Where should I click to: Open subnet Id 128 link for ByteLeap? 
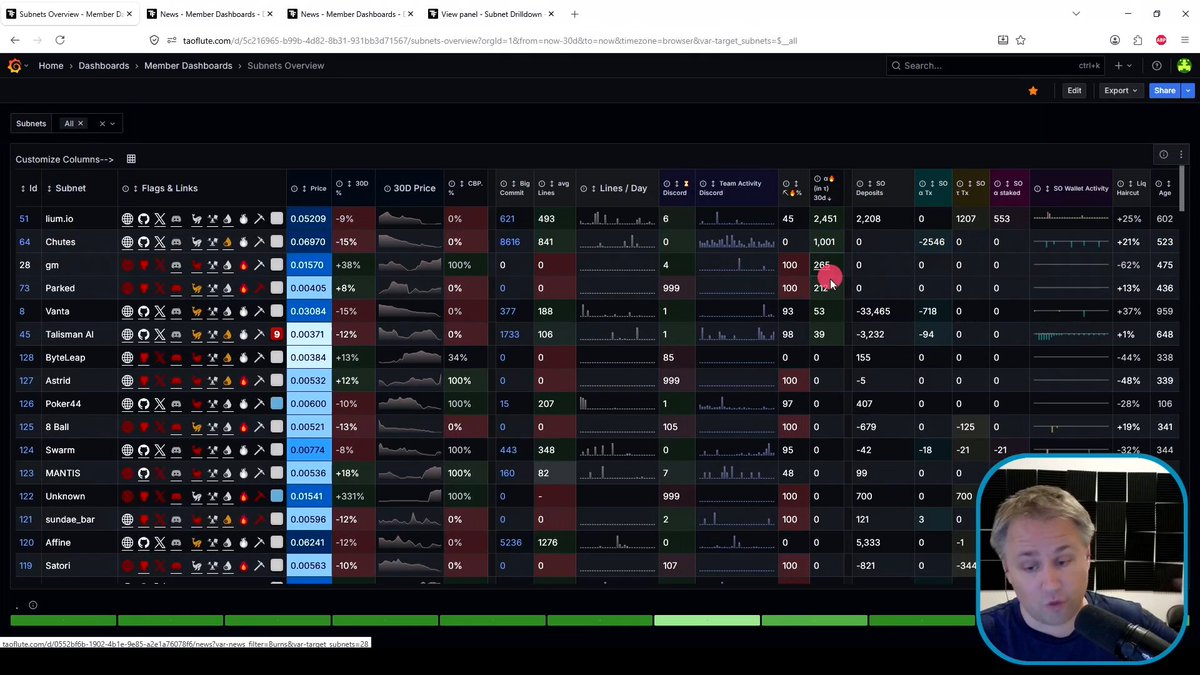click(26, 358)
